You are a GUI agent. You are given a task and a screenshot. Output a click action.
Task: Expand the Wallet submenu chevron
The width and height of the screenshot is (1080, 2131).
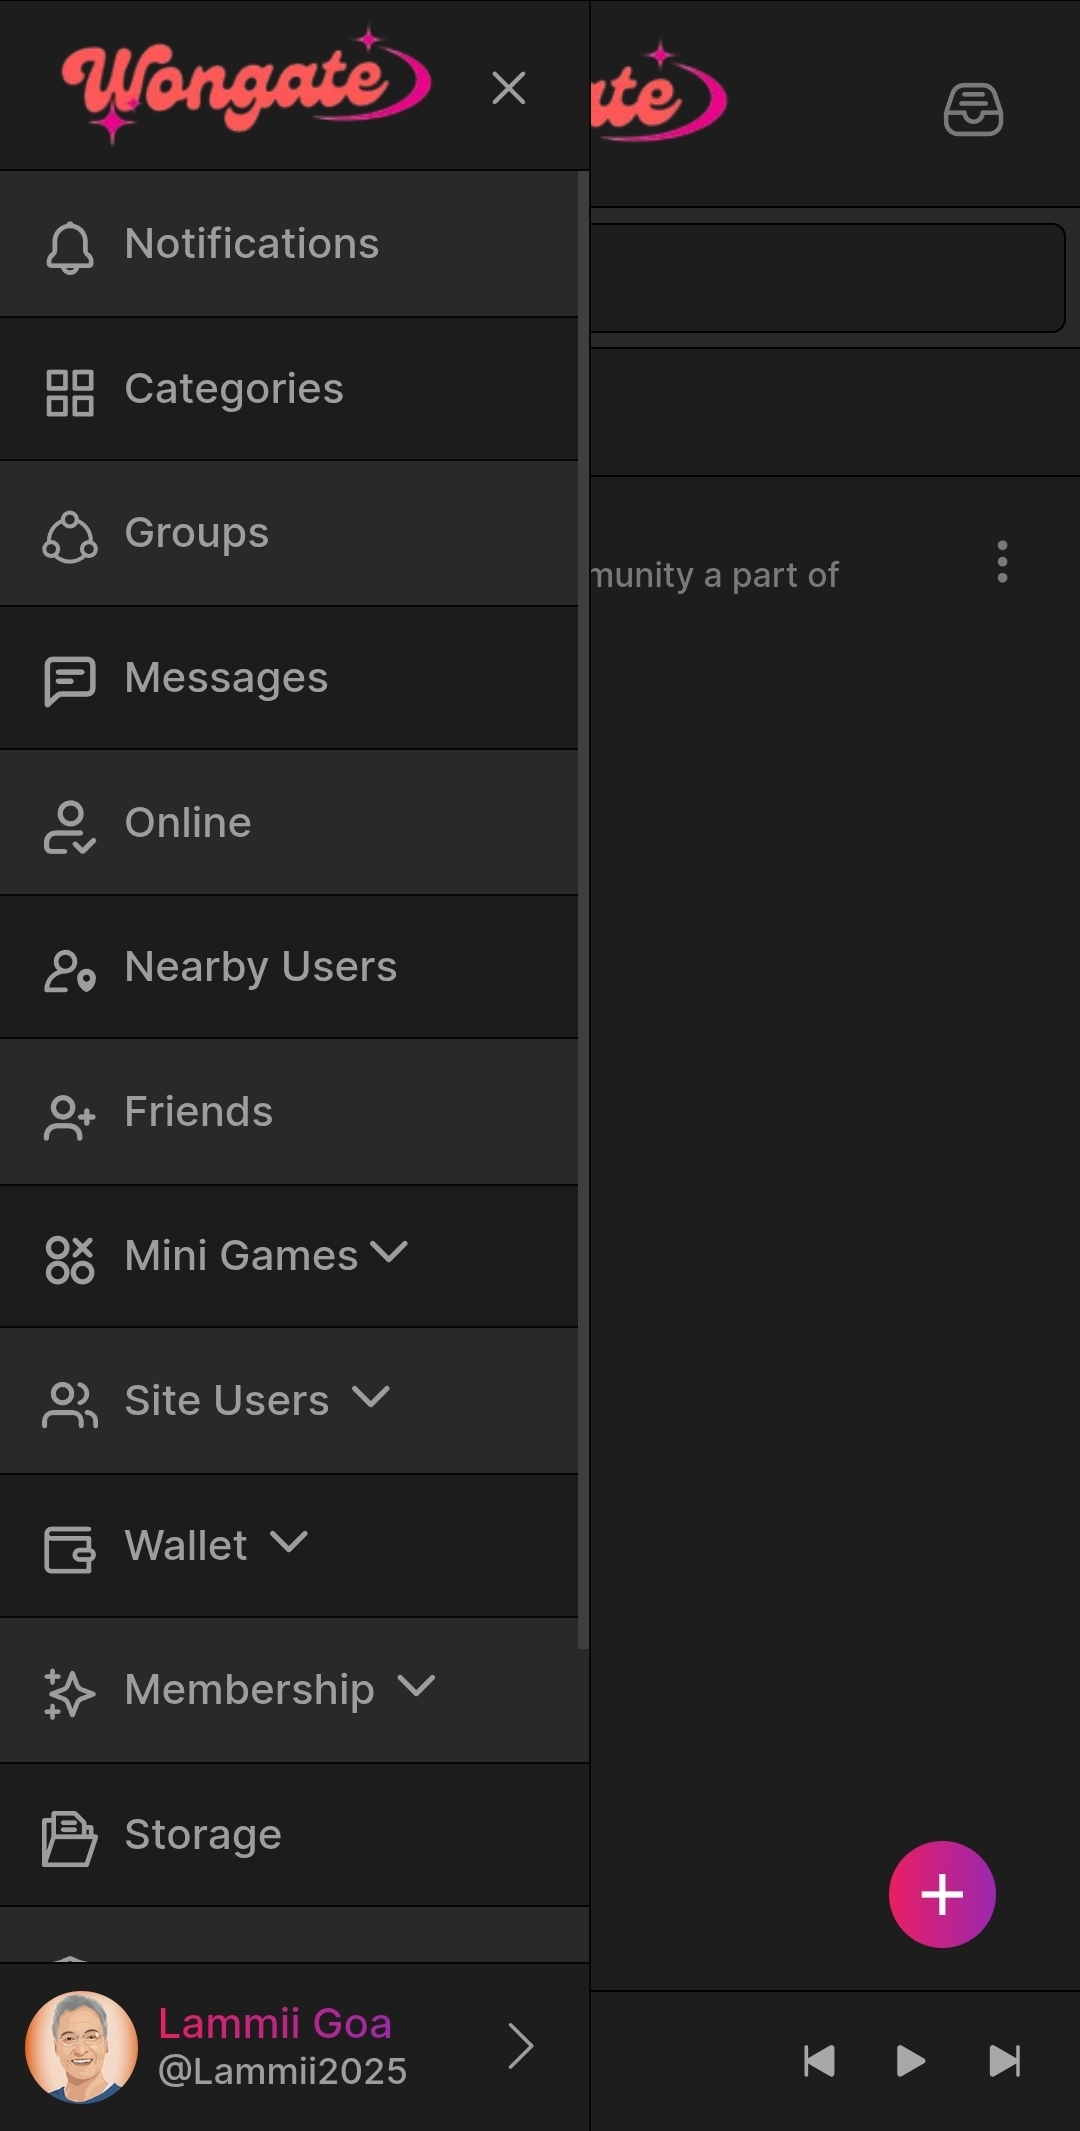pyautogui.click(x=289, y=1542)
